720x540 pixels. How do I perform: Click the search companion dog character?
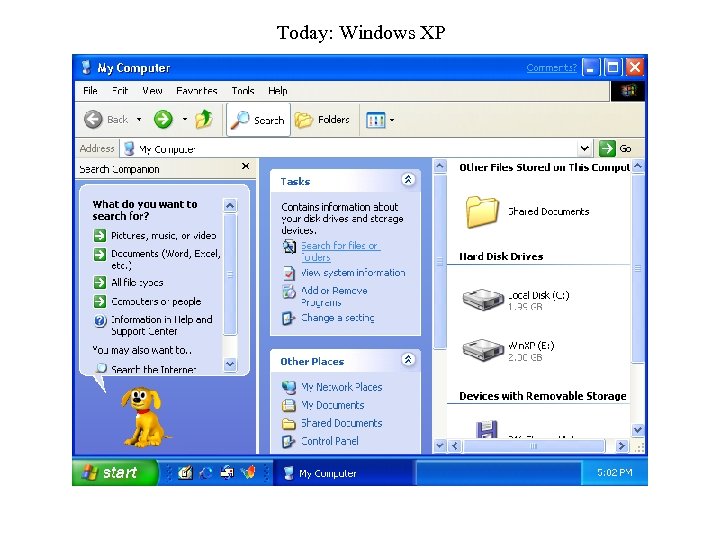(x=144, y=417)
